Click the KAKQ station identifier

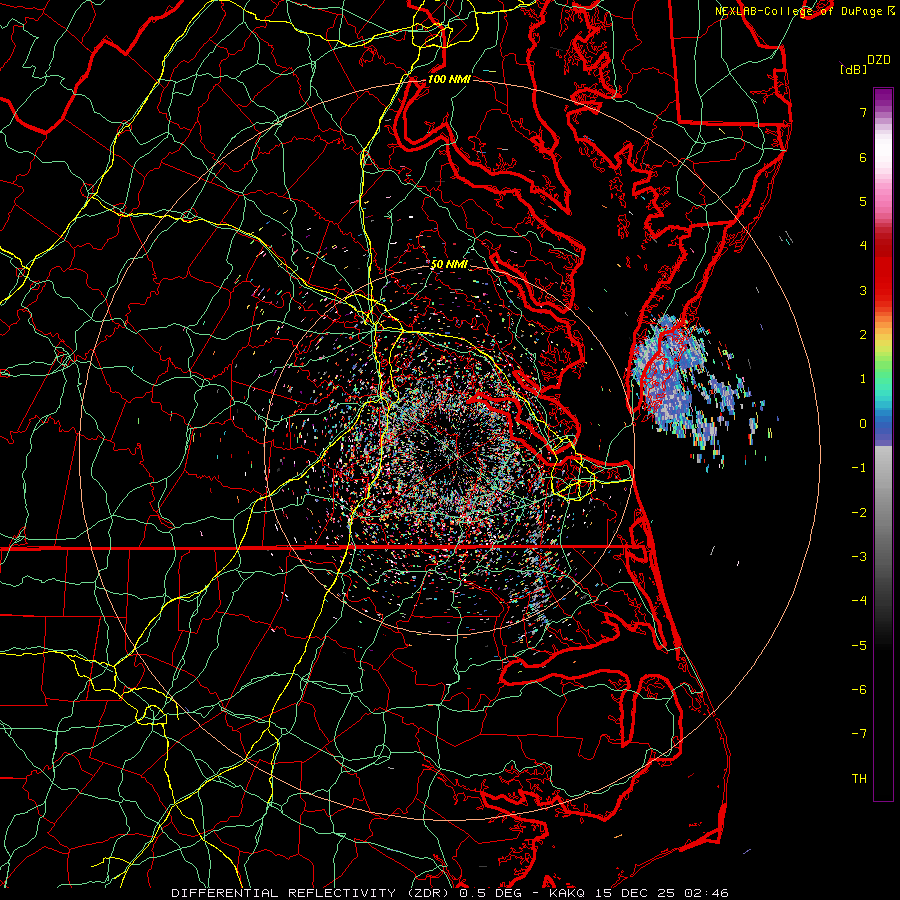[x=568, y=893]
